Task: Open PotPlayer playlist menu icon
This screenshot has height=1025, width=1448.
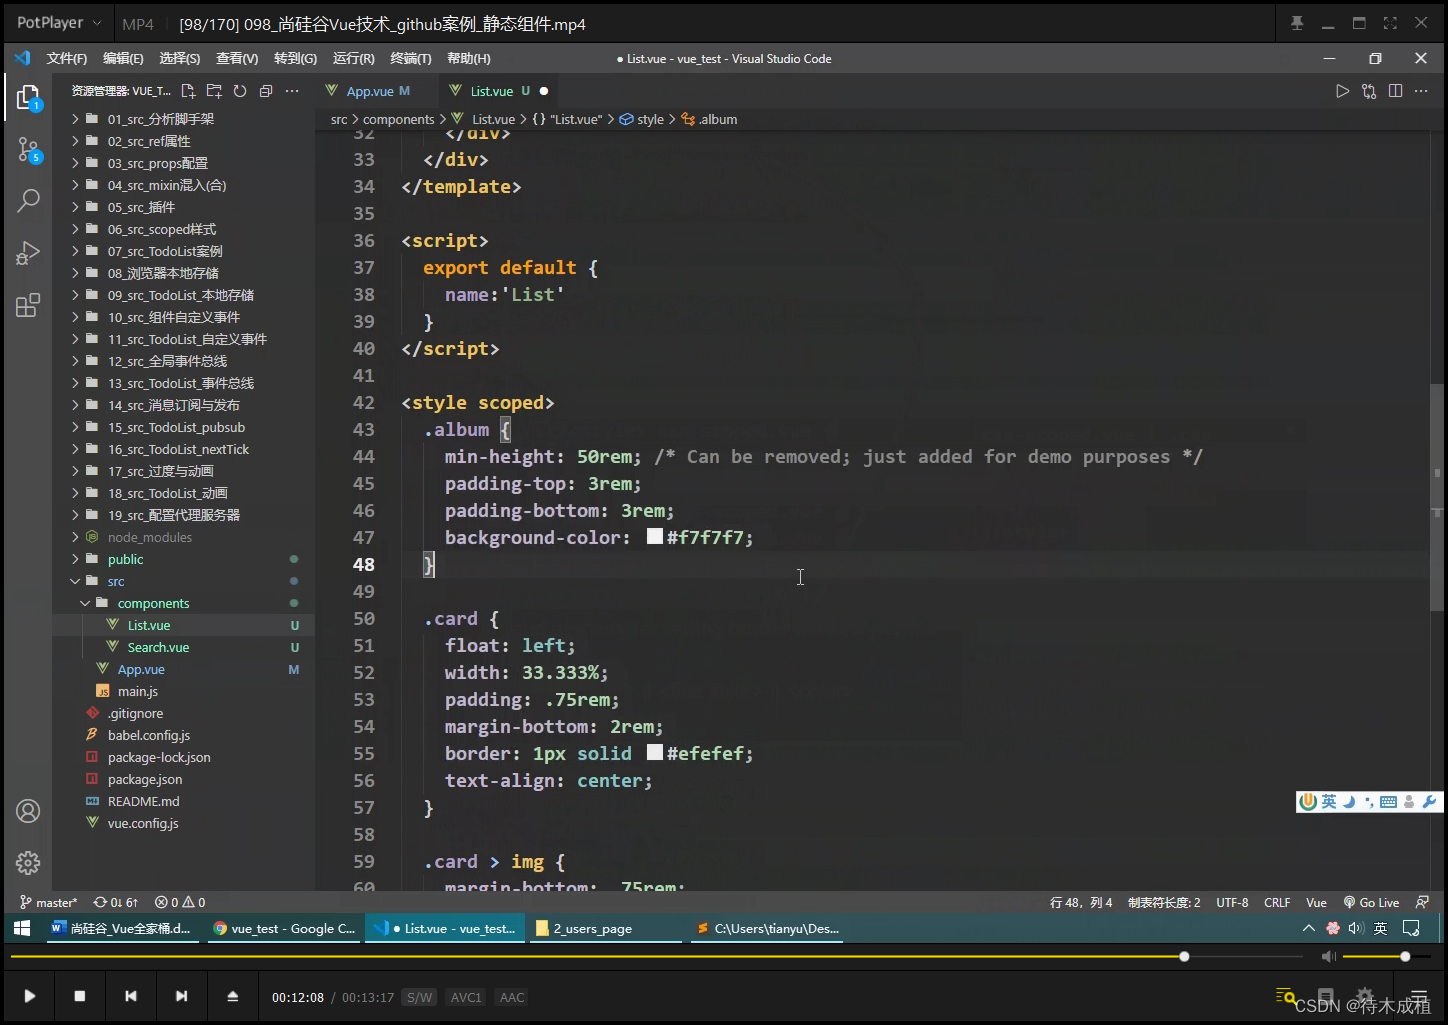Action: [1418, 996]
